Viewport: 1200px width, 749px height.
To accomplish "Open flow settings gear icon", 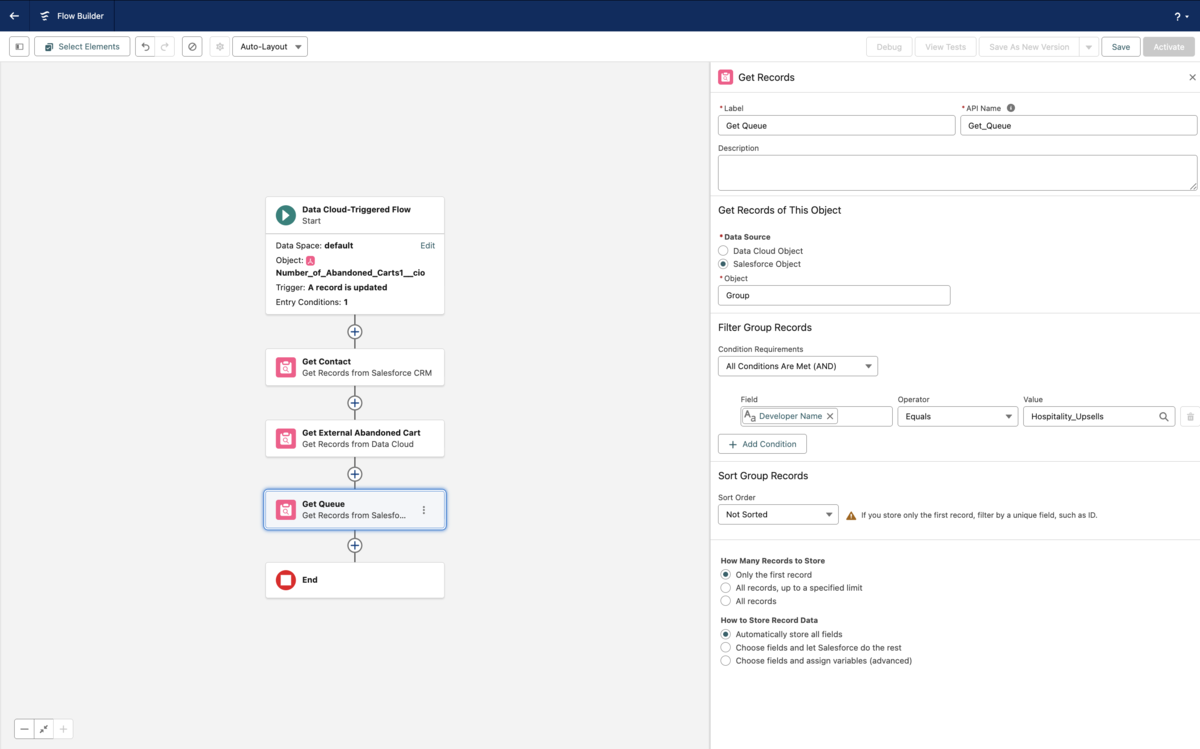I will tap(220, 47).
